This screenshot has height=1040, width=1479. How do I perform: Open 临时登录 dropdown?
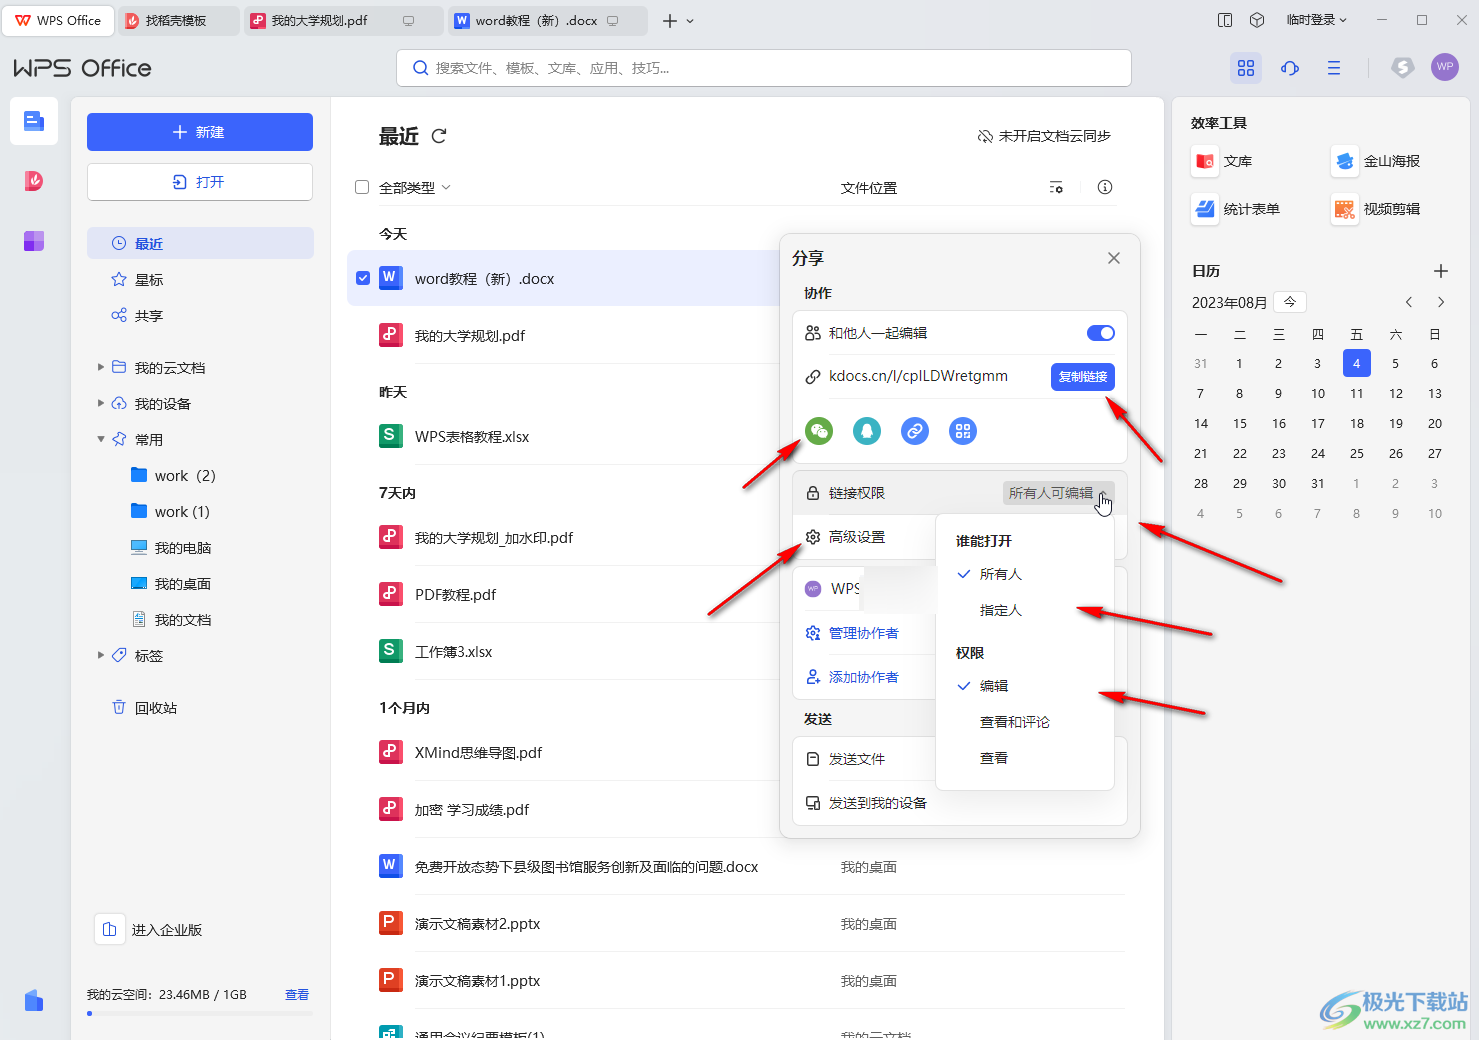[1317, 20]
